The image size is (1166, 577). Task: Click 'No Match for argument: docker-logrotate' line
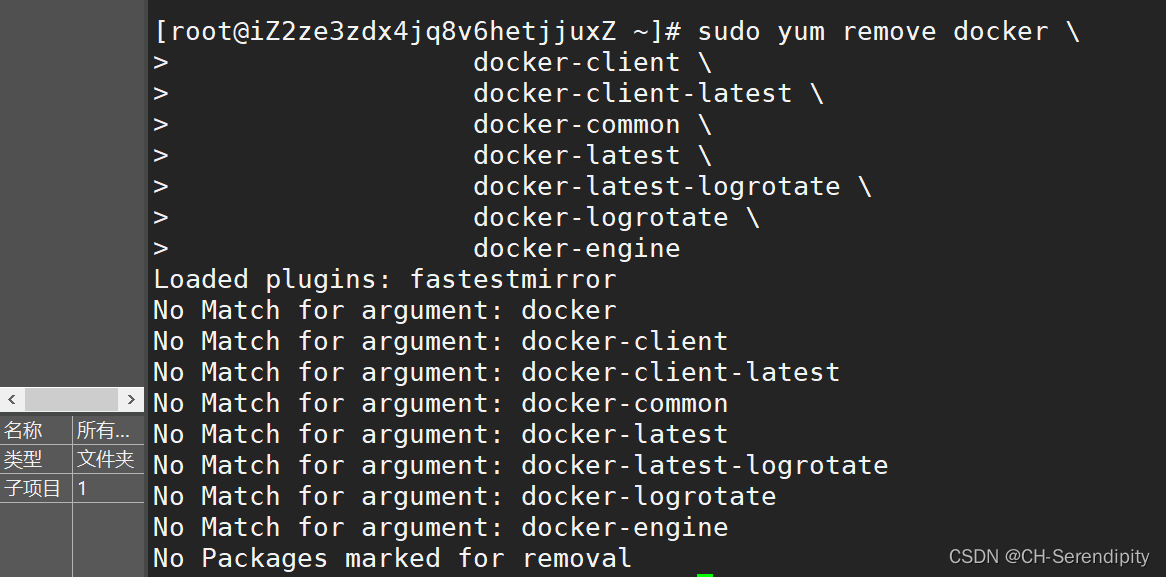(464, 496)
